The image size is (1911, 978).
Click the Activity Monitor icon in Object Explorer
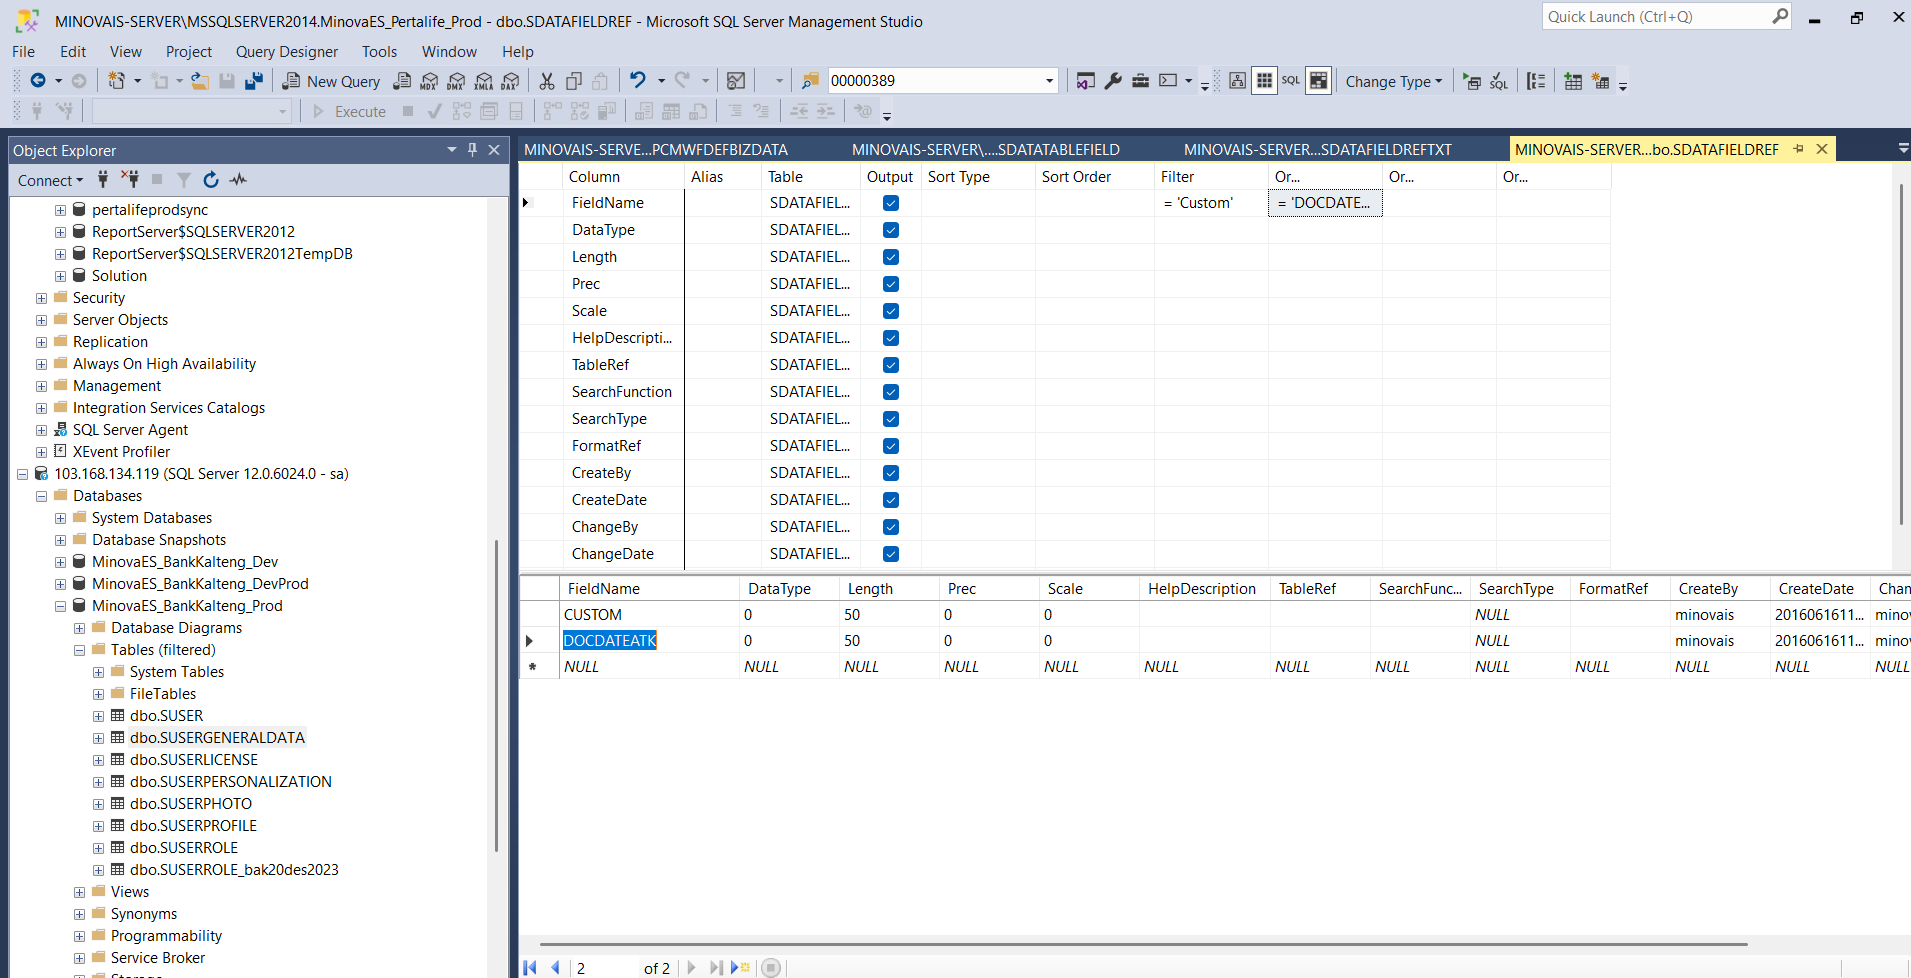(238, 180)
